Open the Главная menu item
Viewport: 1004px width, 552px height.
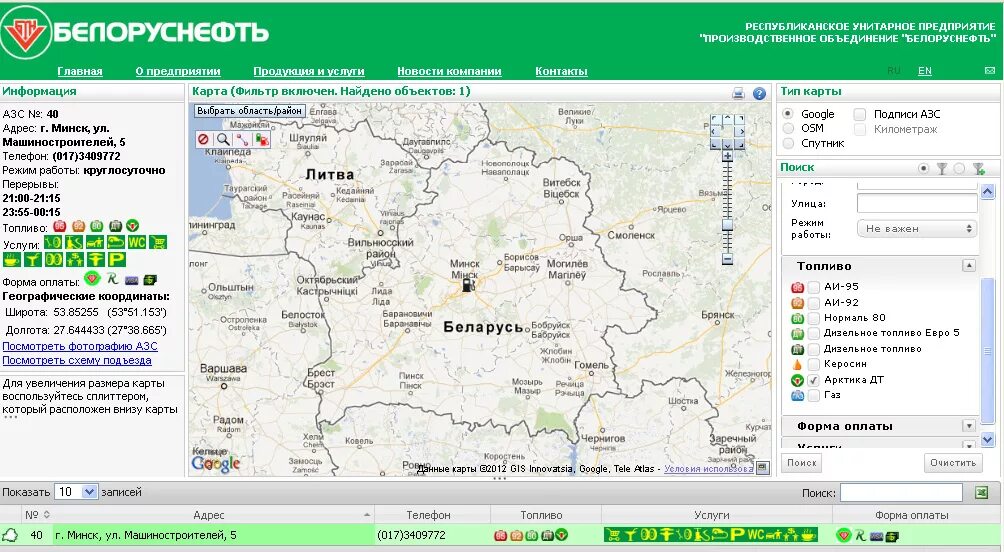pos(80,71)
